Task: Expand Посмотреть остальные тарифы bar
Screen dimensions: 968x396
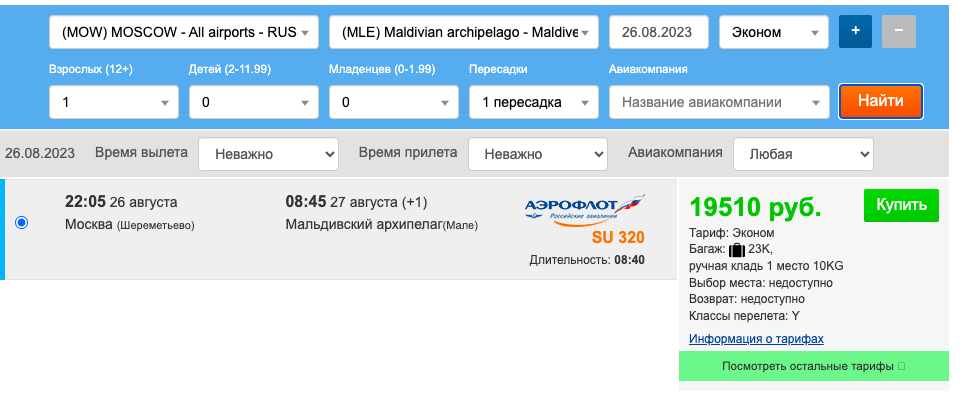Action: tap(814, 366)
